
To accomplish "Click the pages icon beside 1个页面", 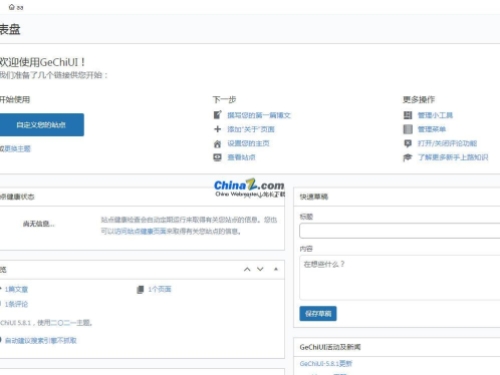I will 140,289.
